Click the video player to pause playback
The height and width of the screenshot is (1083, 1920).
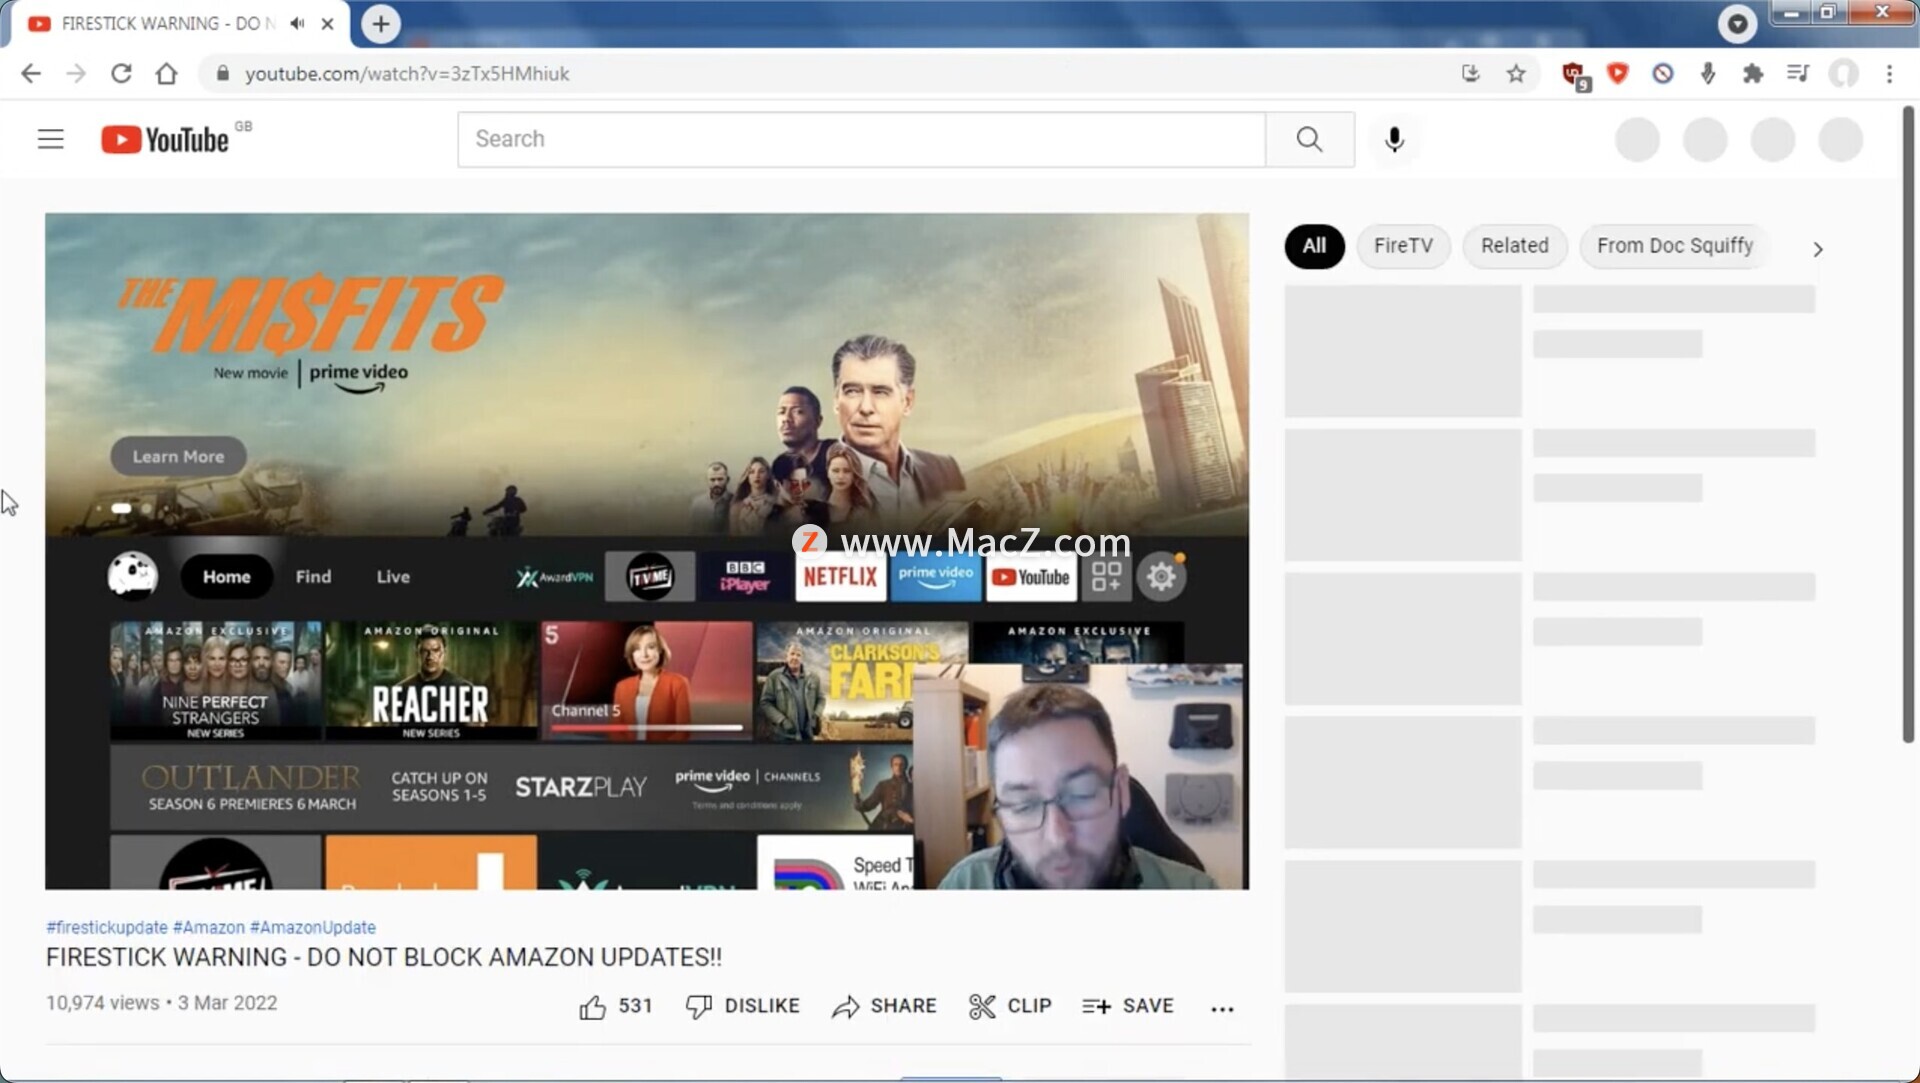click(647, 551)
